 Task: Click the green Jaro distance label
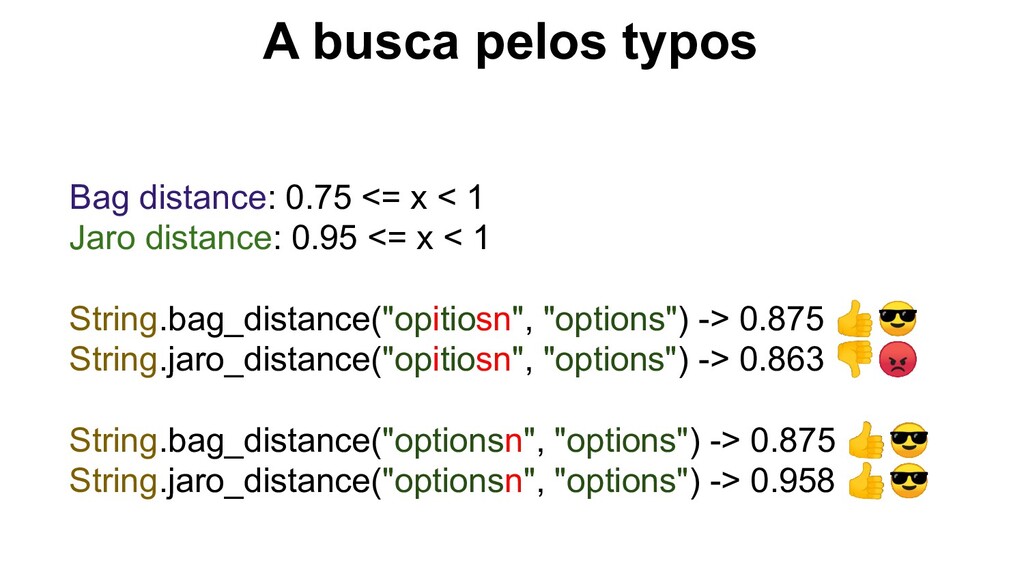tap(170, 238)
